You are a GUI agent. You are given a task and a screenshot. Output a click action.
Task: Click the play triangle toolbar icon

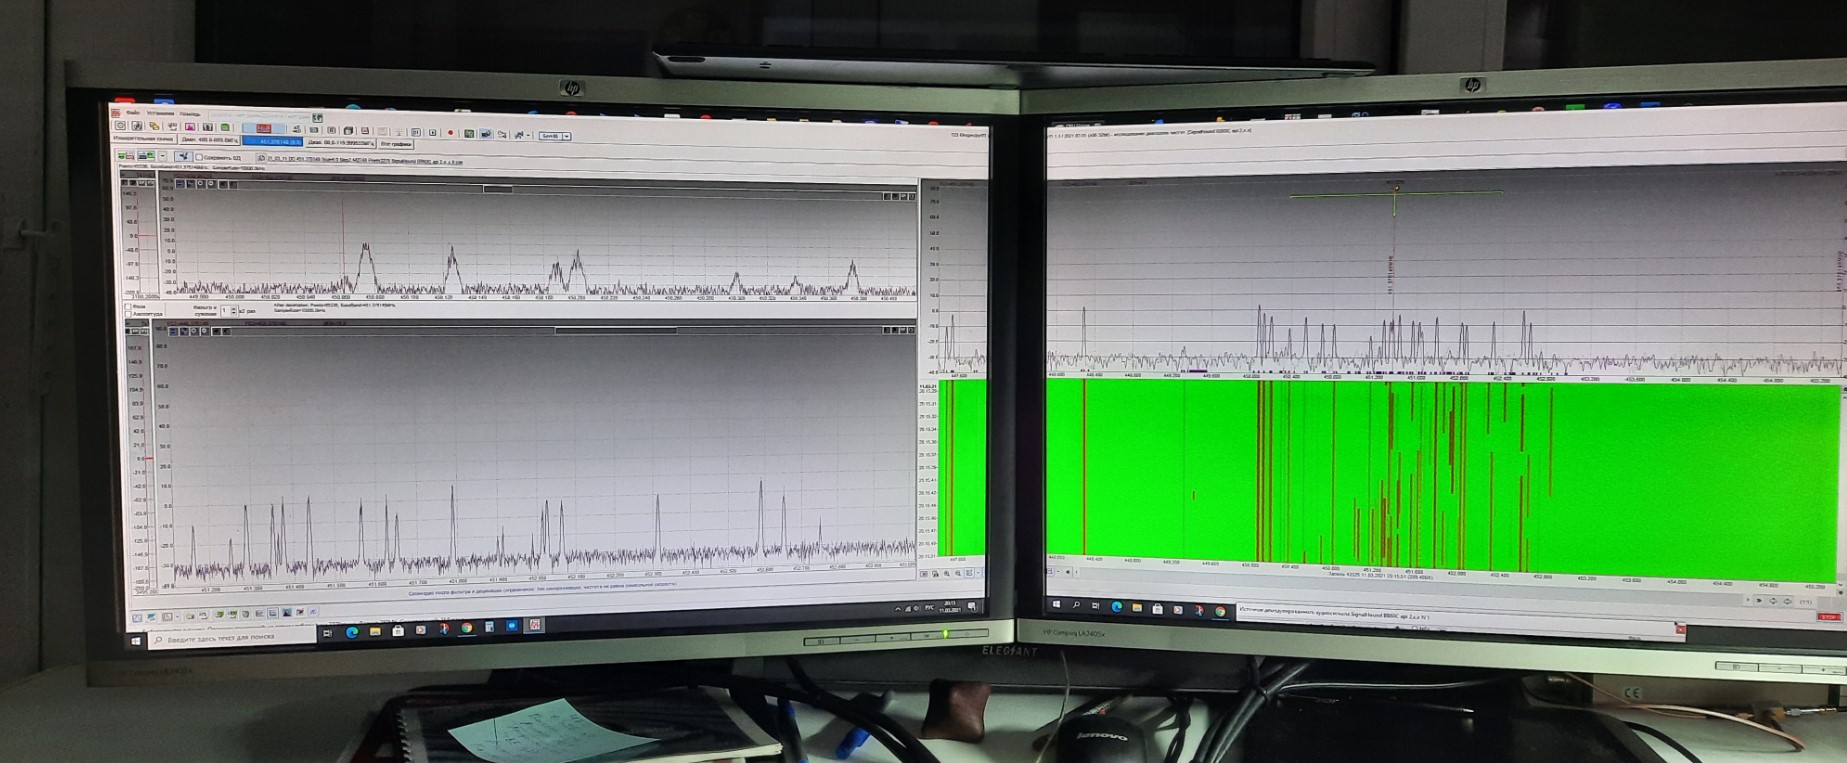433,133
